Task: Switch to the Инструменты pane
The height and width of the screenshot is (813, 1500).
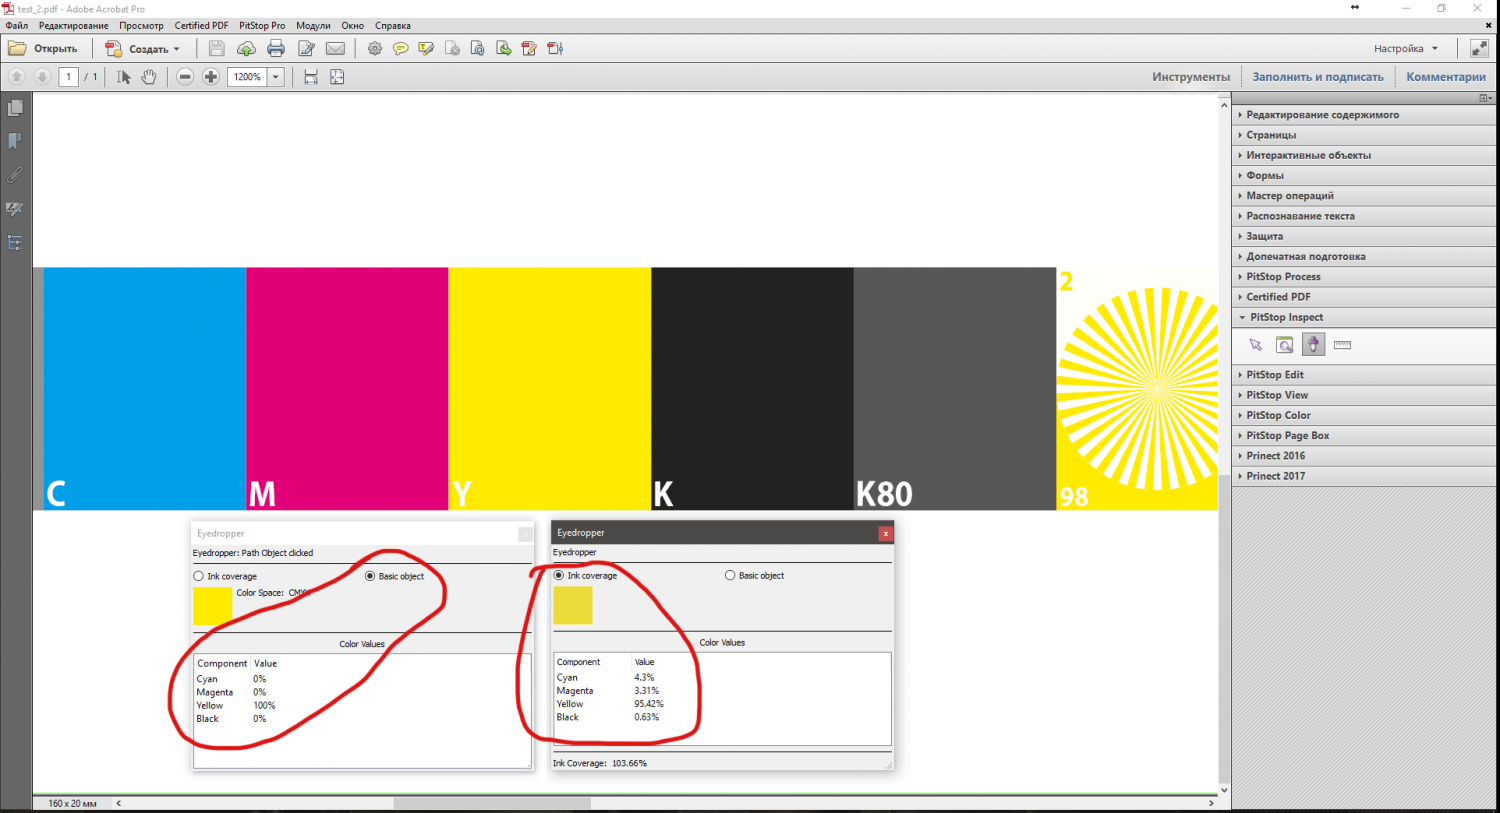Action: (1191, 77)
